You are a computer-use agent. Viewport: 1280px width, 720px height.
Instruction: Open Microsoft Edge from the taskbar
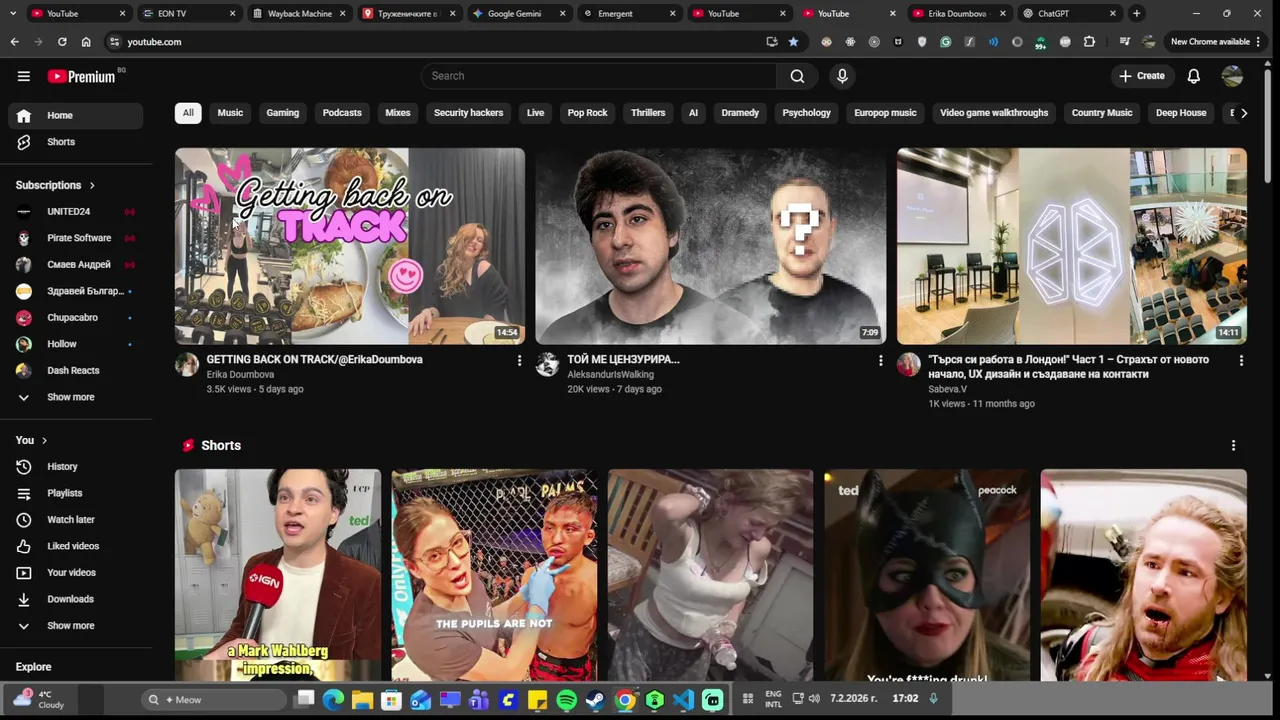pyautogui.click(x=334, y=700)
